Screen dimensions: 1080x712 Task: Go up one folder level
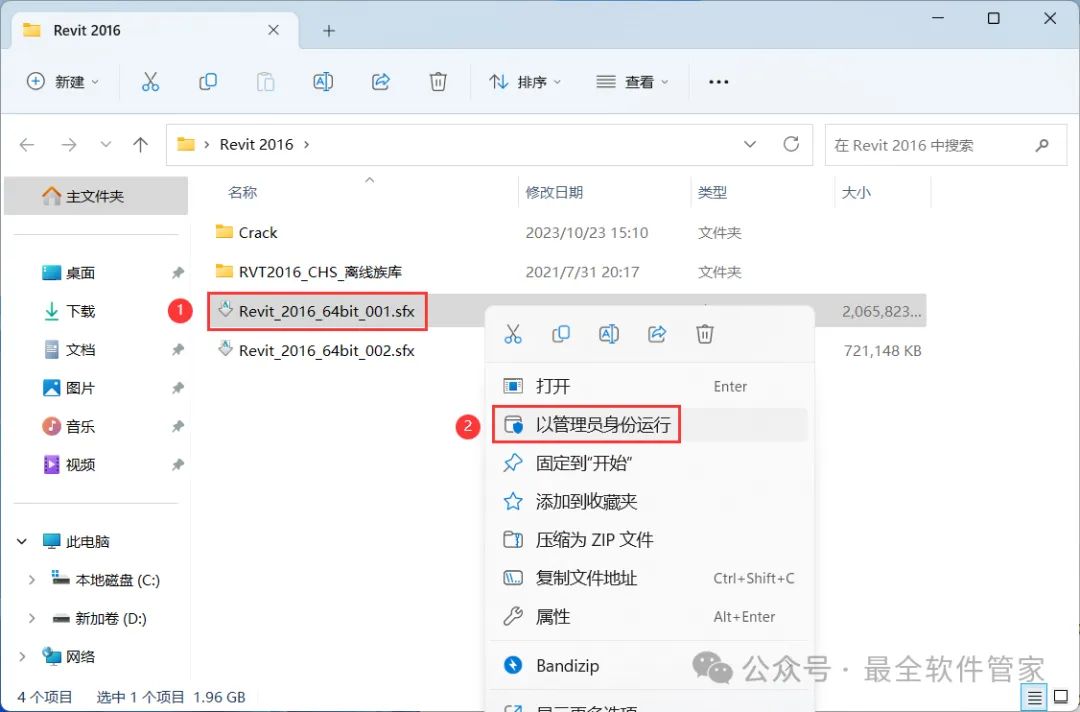(141, 145)
